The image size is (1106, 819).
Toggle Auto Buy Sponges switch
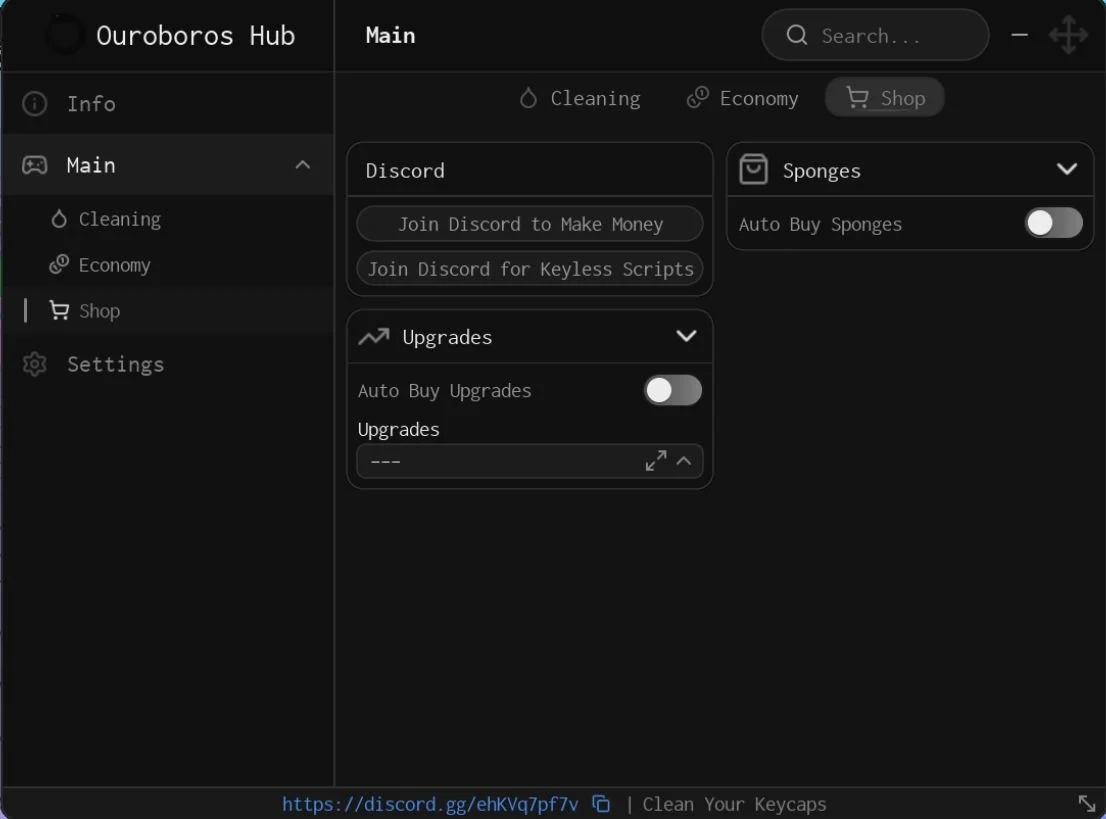coord(1054,223)
